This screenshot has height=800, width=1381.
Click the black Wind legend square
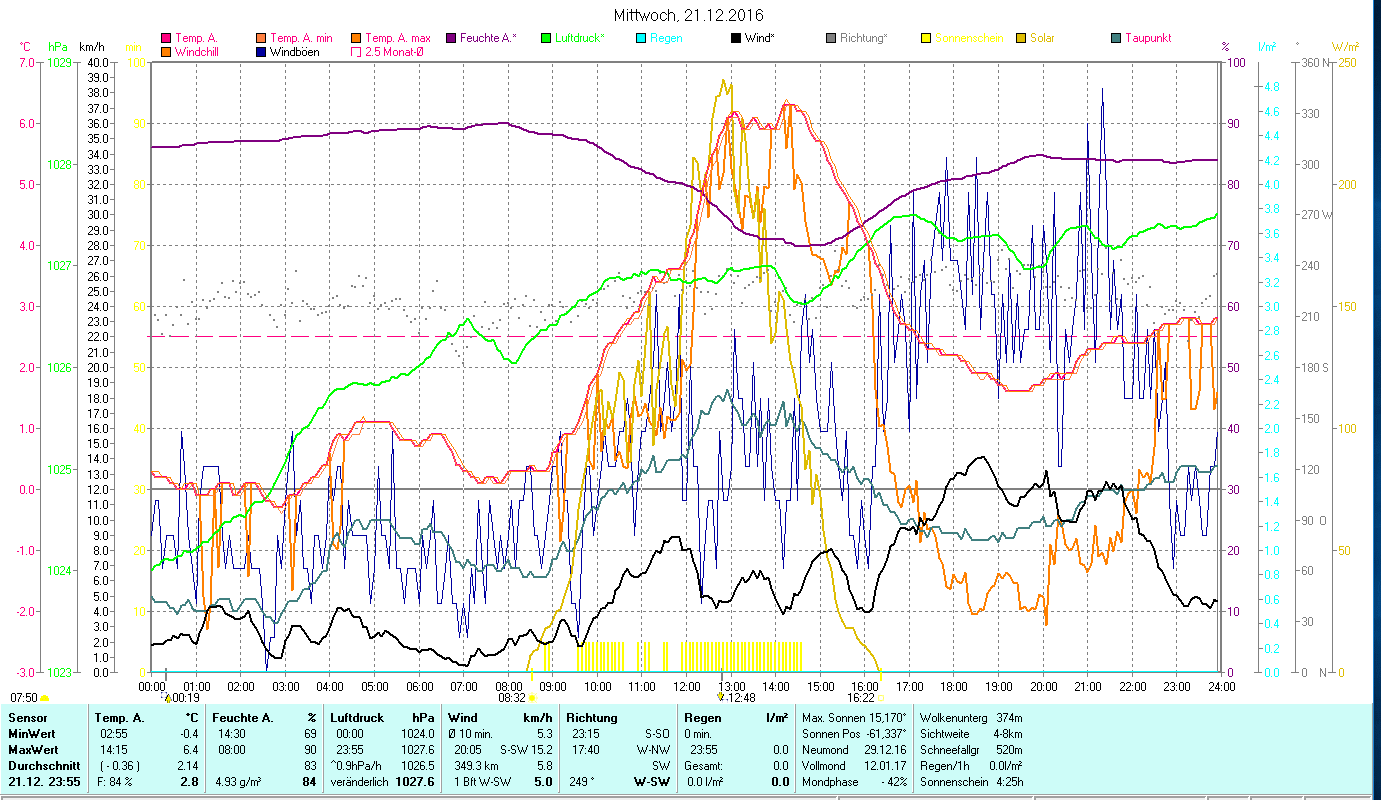[x=736, y=39]
